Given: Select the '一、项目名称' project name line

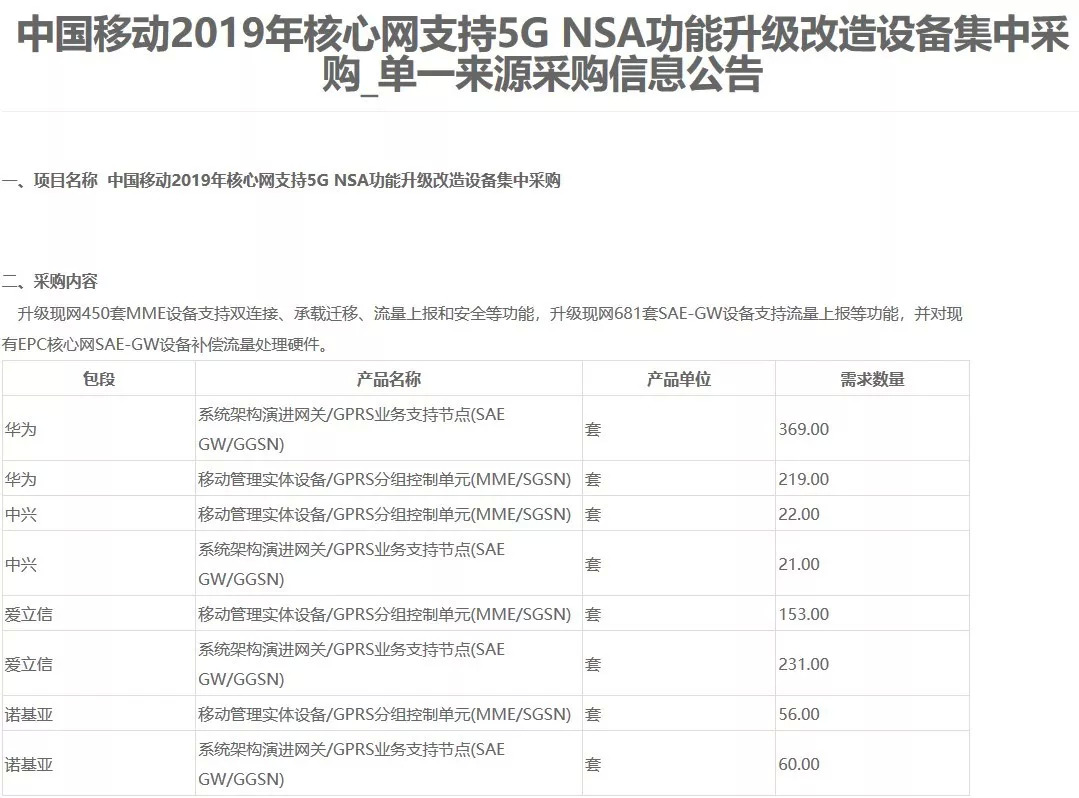Looking at the screenshot, I should (x=281, y=180).
